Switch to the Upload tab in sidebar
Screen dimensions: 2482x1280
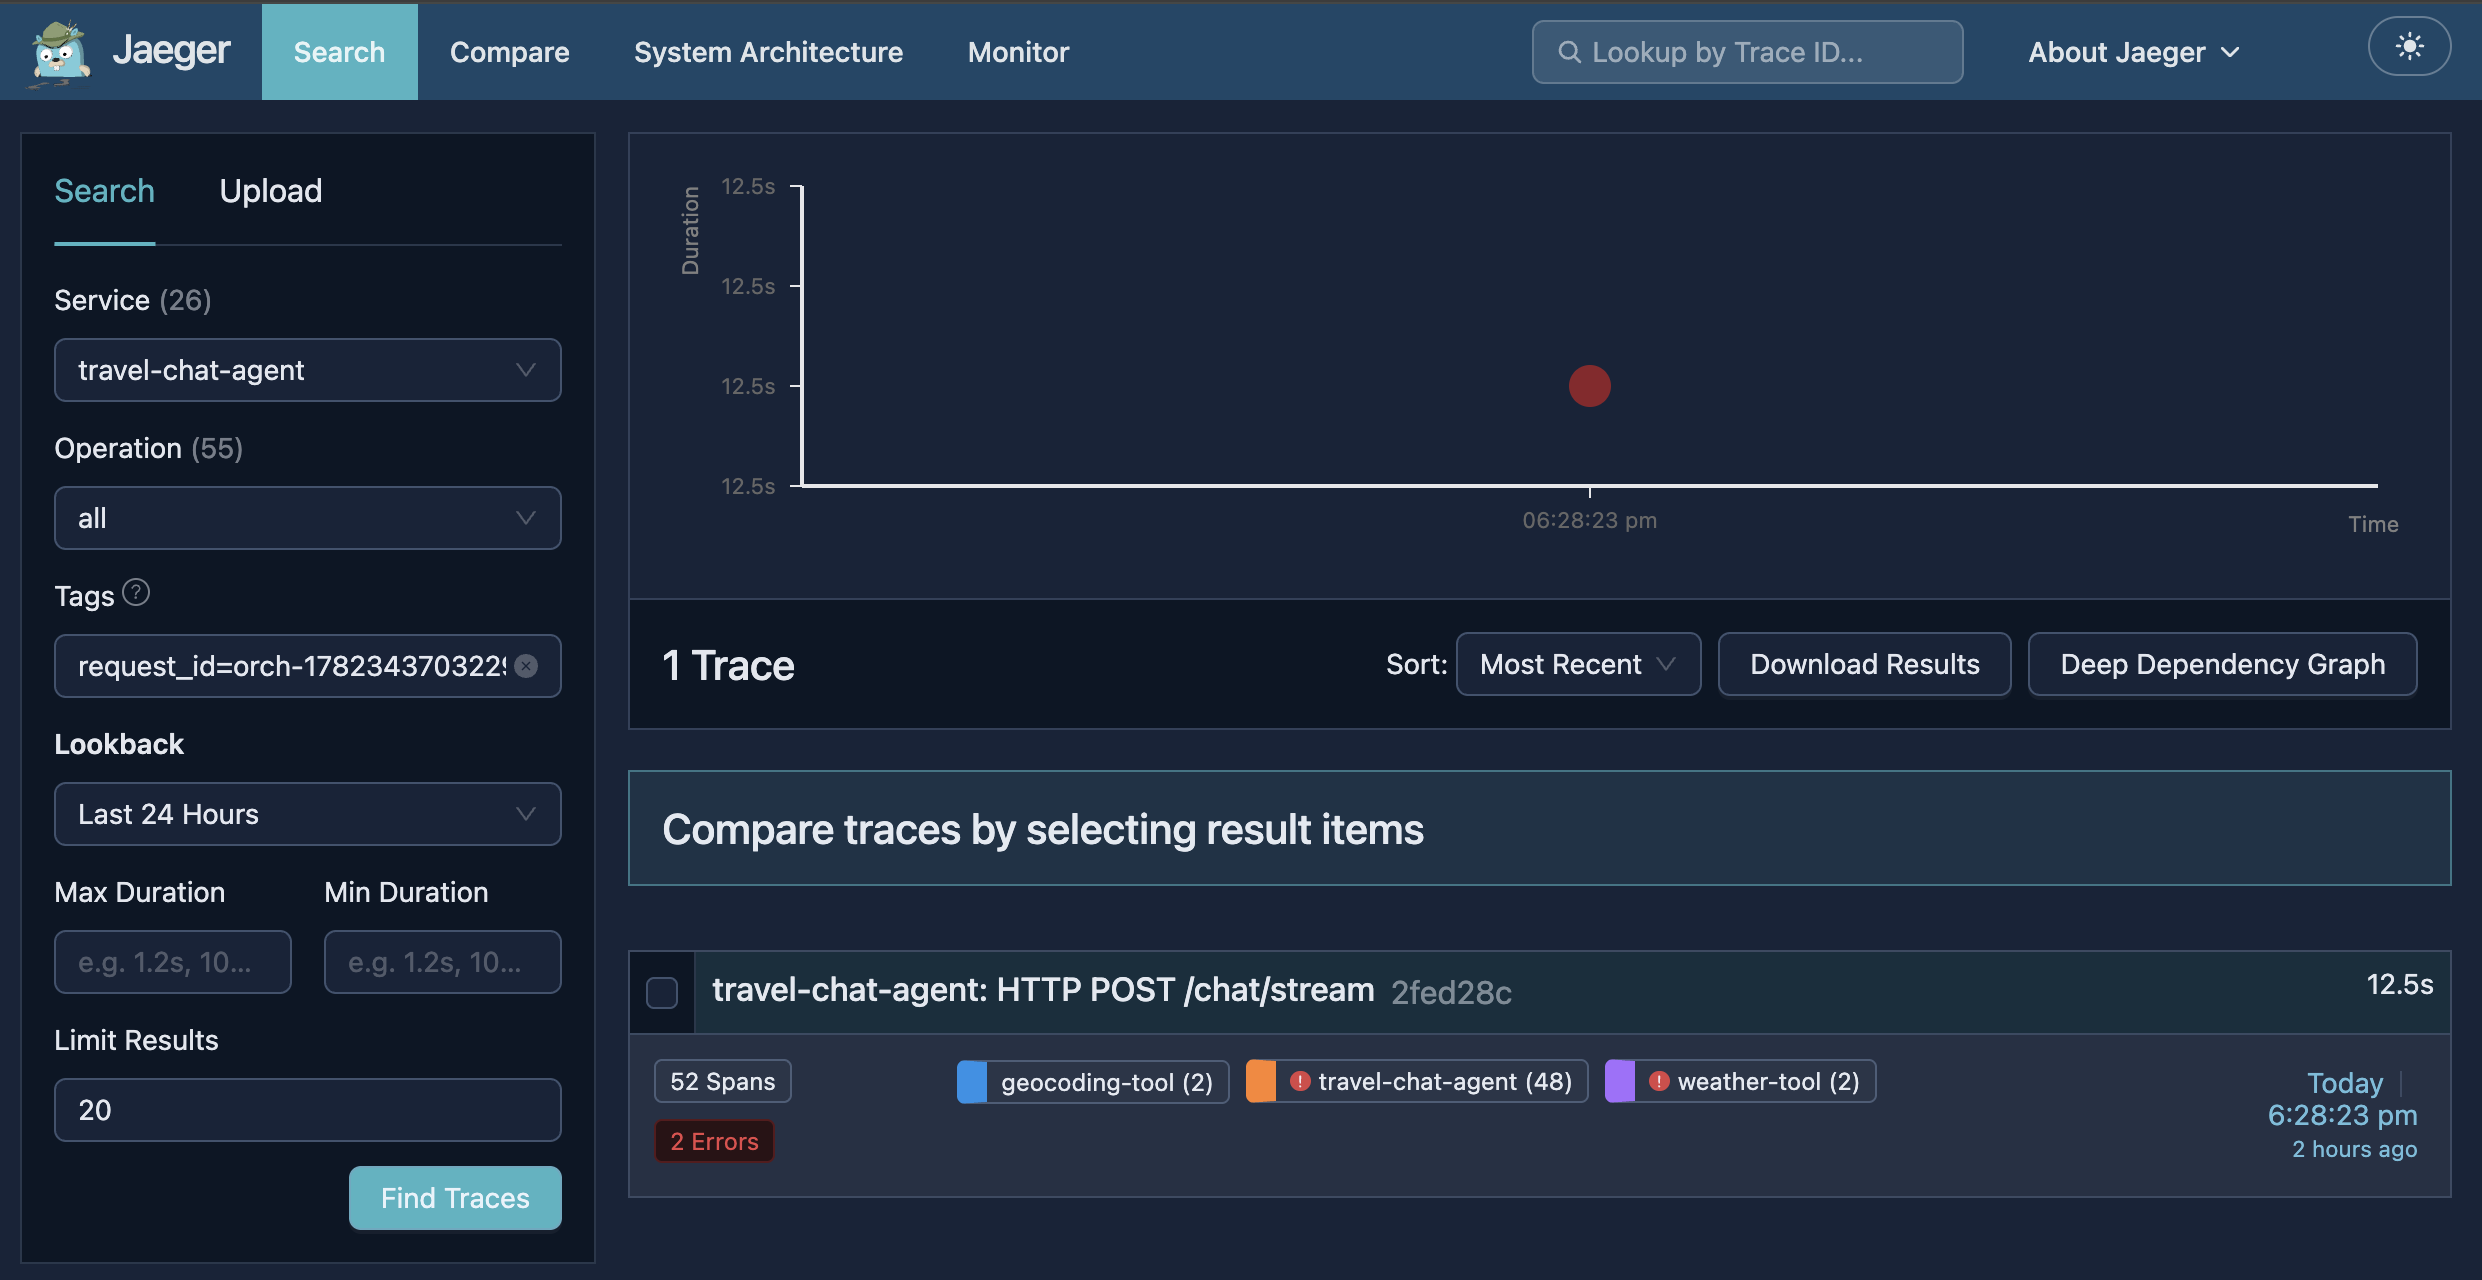coord(271,191)
